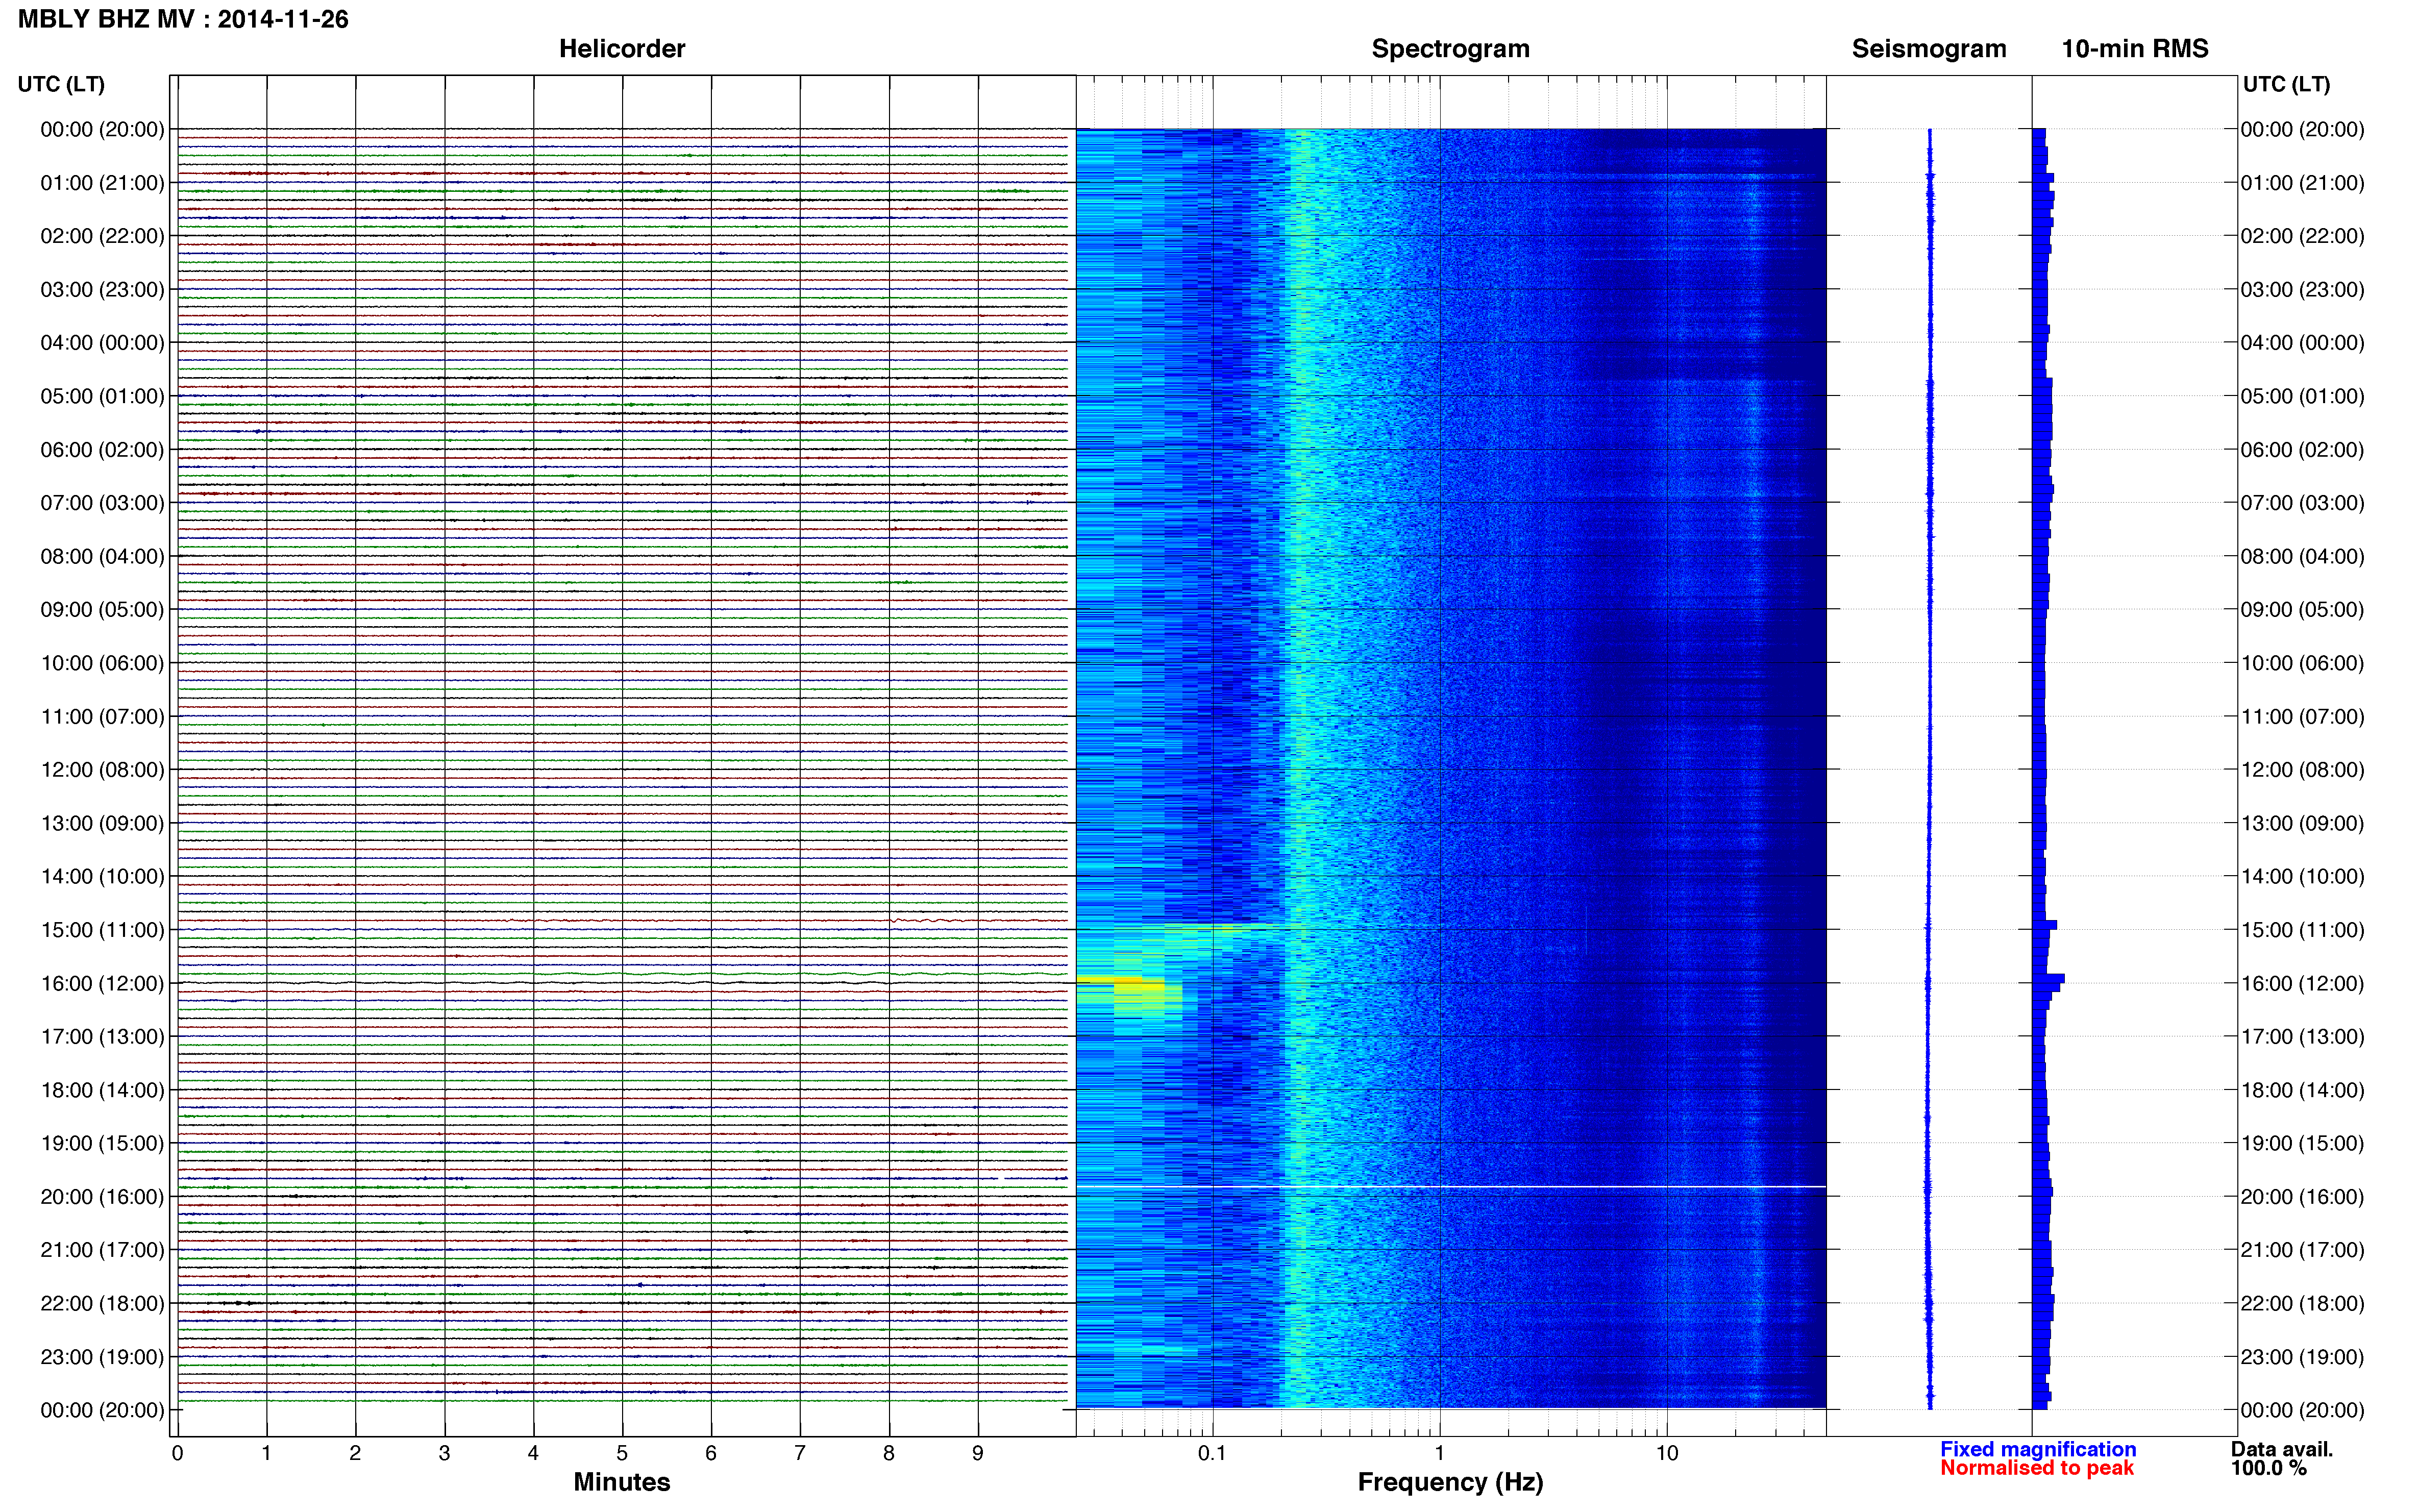Select the 'Spectrogram' panel heading

(1450, 49)
